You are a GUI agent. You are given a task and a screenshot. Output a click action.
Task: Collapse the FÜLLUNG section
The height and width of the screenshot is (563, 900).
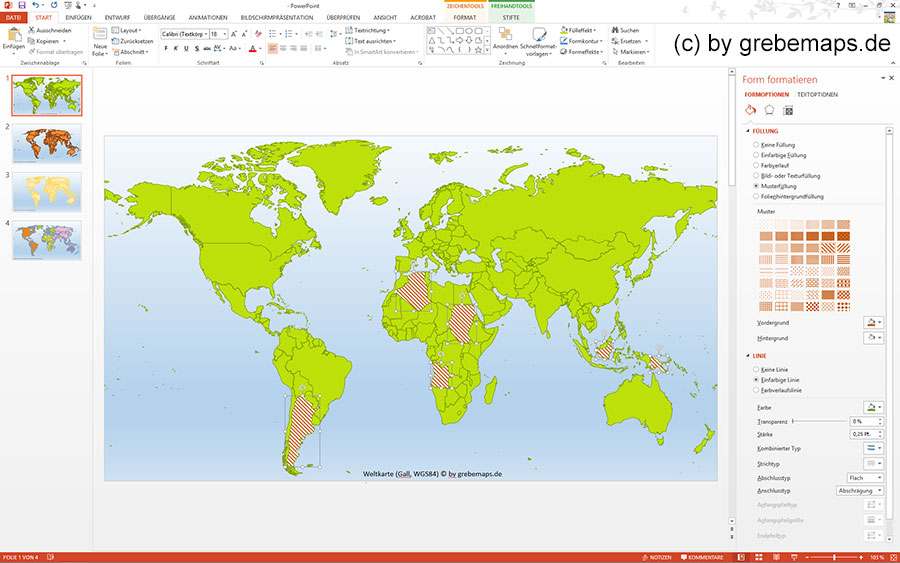pyautogui.click(x=748, y=131)
